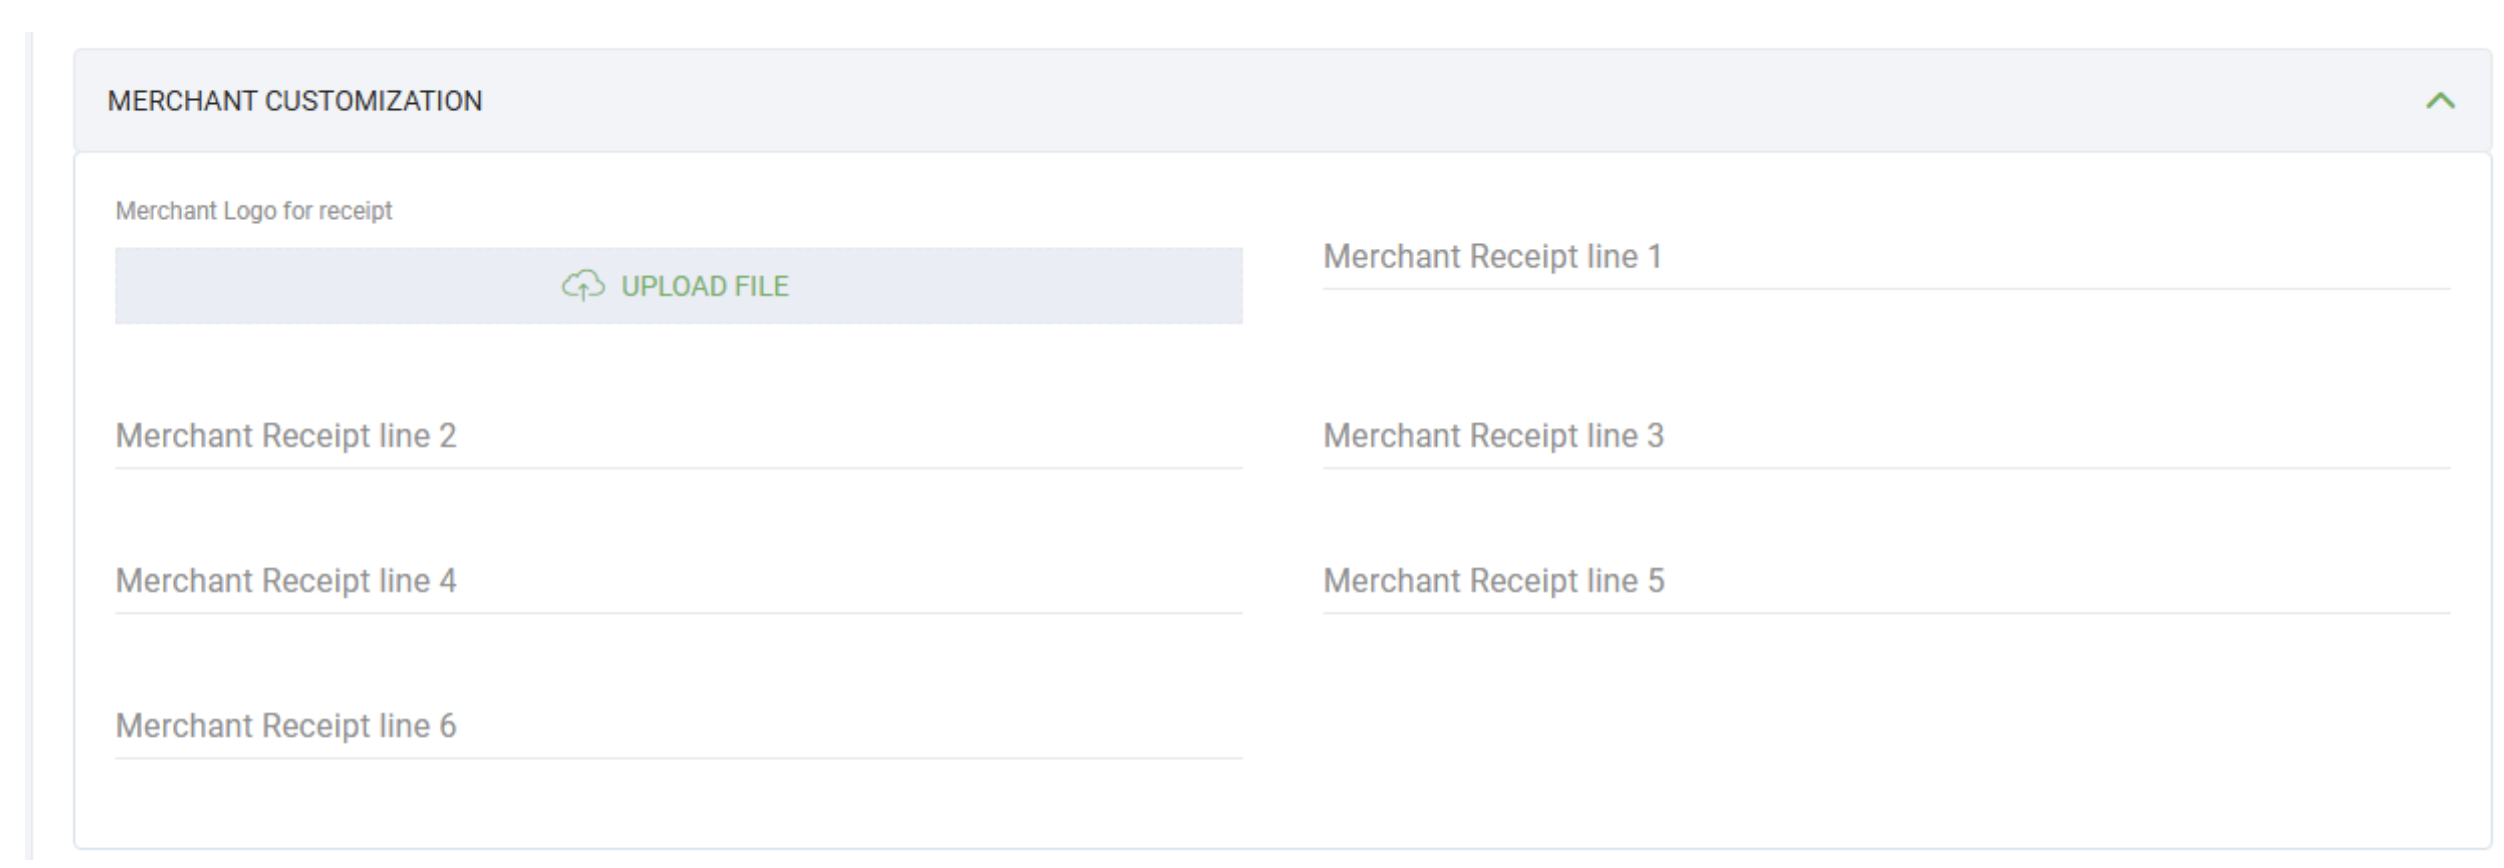Click the empty upload area left of cloud icon
This screenshot has height=868, width=2504.
pos(330,286)
